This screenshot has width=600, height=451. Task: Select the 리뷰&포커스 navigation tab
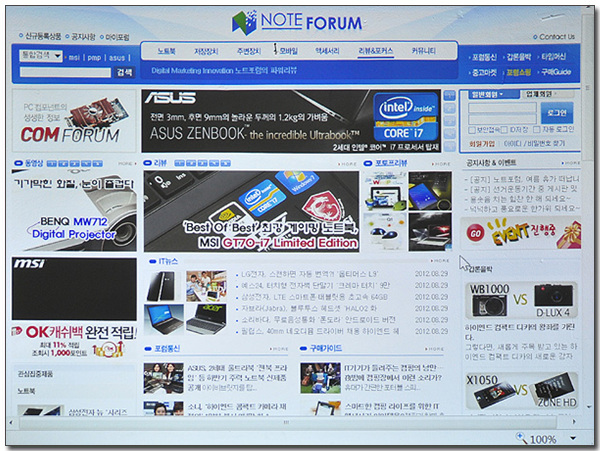(375, 51)
